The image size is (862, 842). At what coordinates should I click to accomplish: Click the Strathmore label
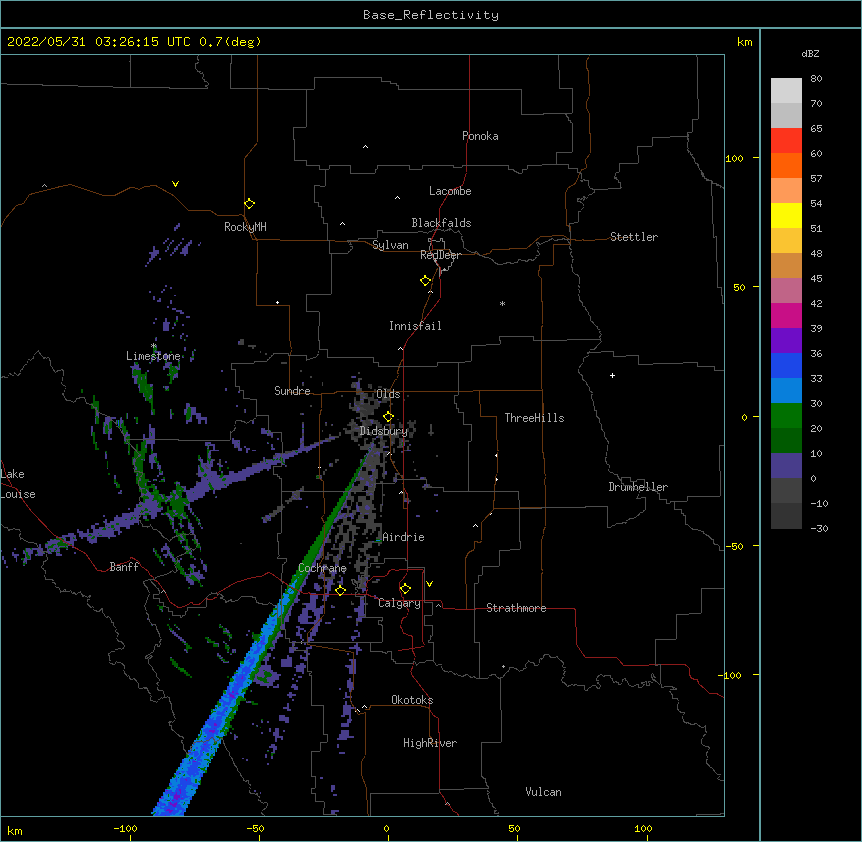(x=516, y=608)
